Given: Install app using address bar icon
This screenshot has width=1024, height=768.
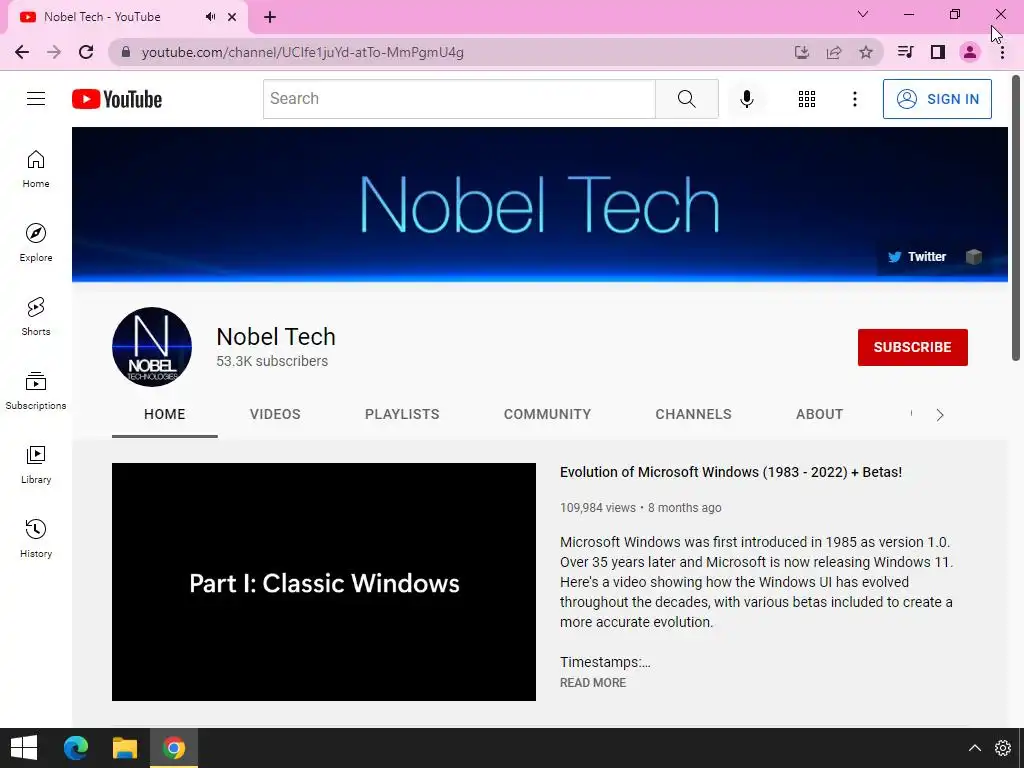Looking at the screenshot, I should 801,52.
